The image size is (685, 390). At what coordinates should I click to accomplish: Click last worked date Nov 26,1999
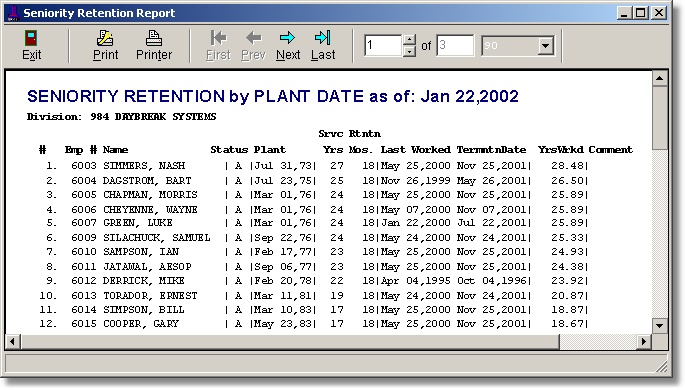click(415, 180)
